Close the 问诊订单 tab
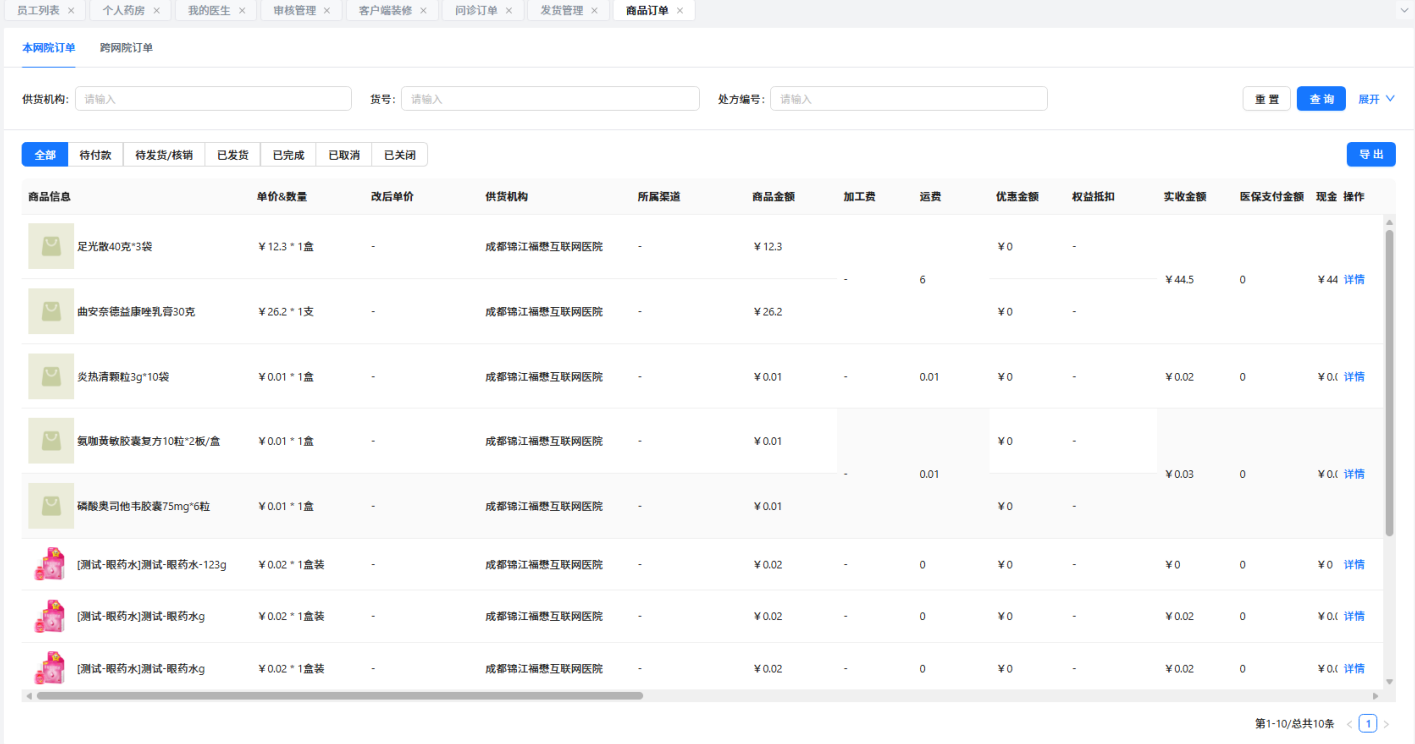The width and height of the screenshot is (1415, 744). pyautogui.click(x=508, y=11)
